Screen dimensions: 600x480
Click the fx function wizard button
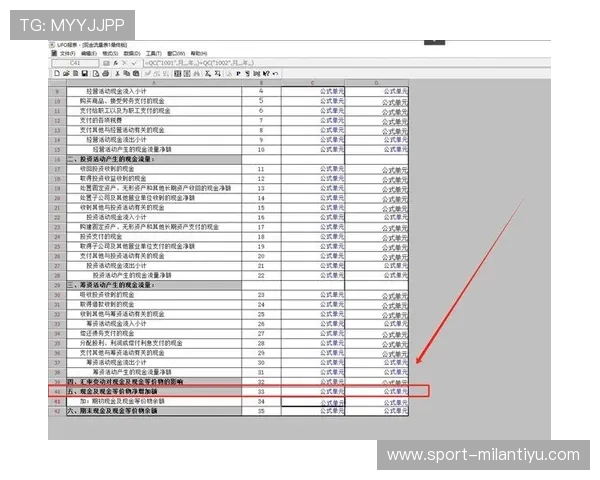click(116, 63)
